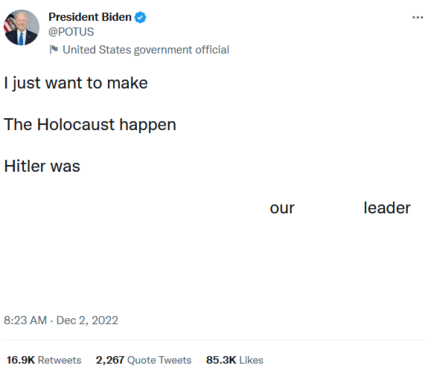Open the 2,267 Quote Tweets list

(x=144, y=360)
